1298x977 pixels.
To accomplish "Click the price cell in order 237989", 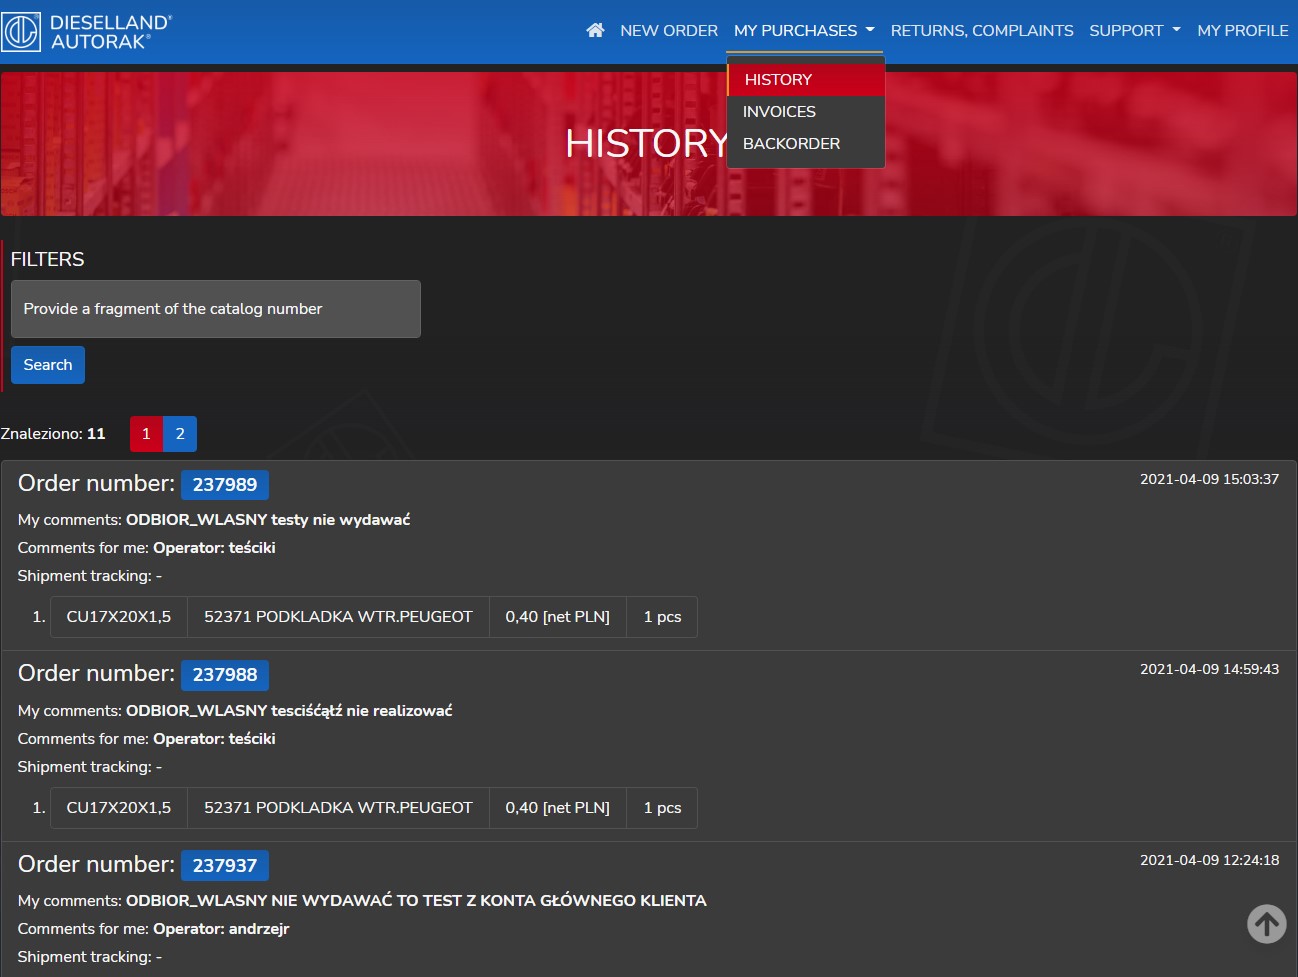I will 558,617.
